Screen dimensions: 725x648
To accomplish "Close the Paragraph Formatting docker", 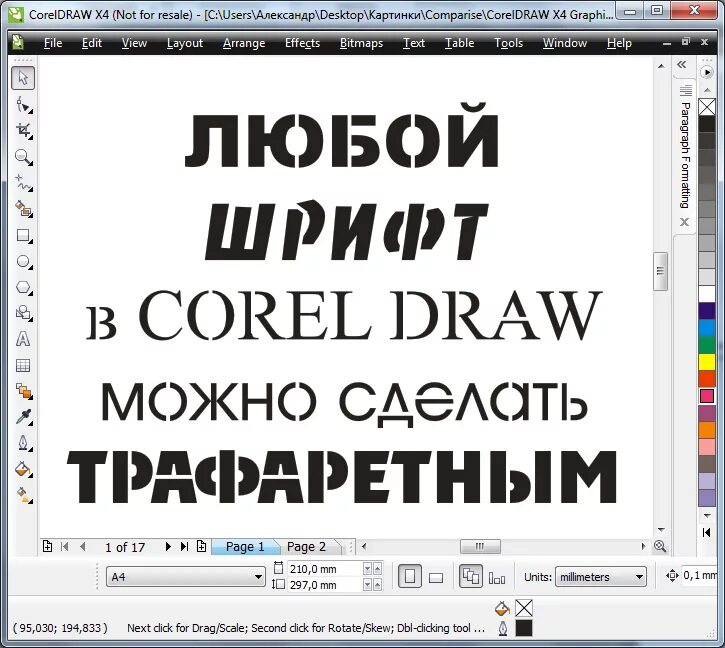I will [685, 222].
